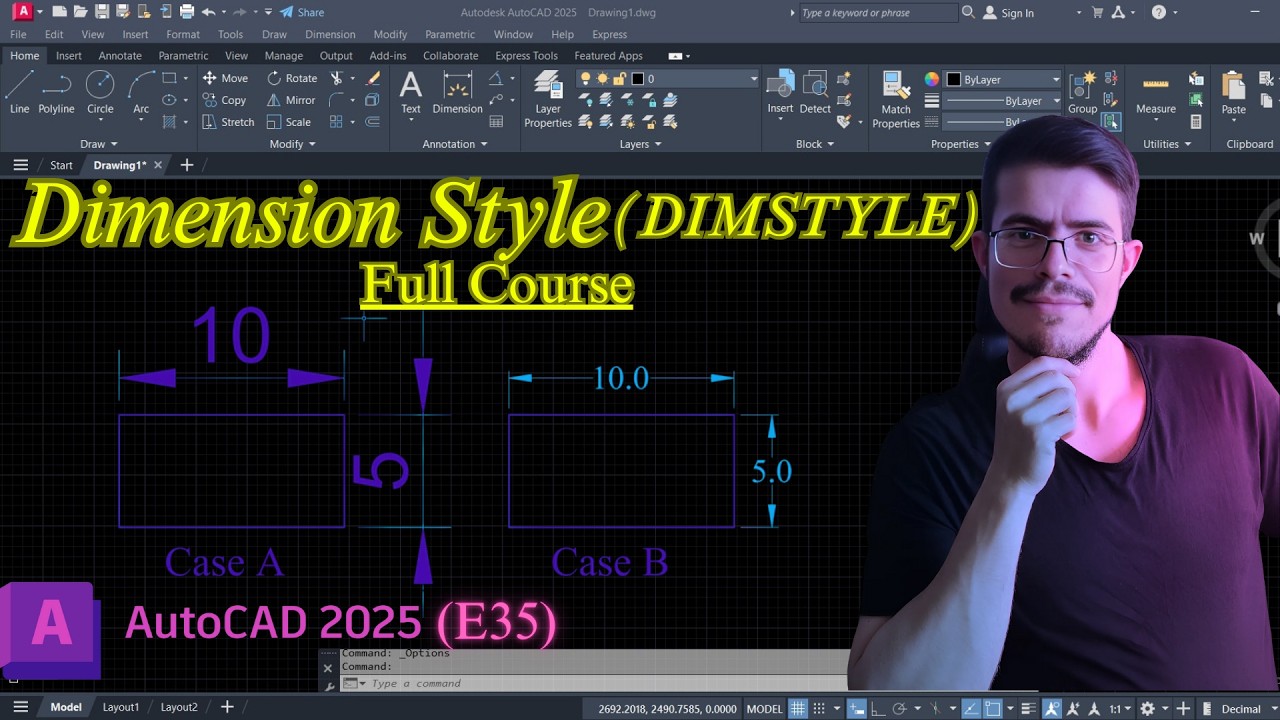This screenshot has height=720, width=1280.
Task: Expand the Modify panel
Action: [292, 144]
